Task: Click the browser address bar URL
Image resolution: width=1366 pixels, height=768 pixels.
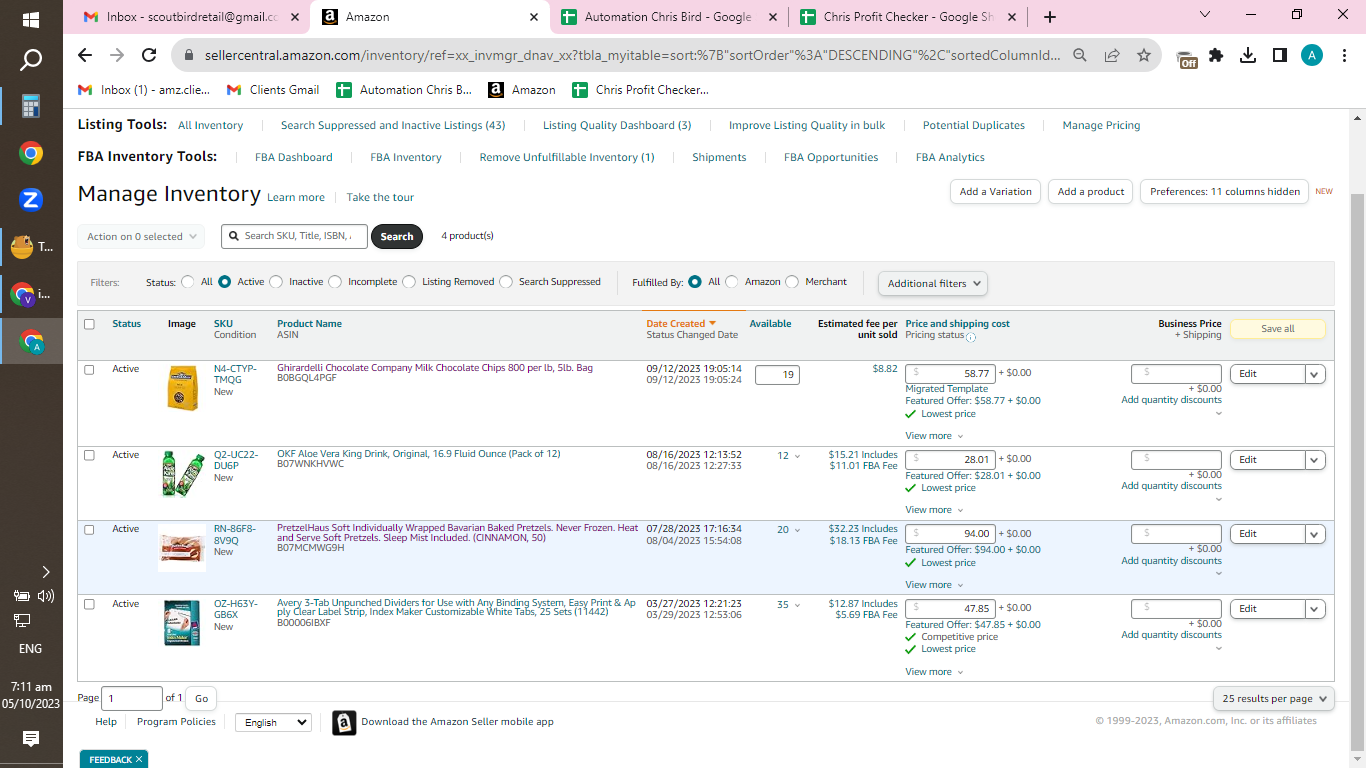Action: point(632,56)
